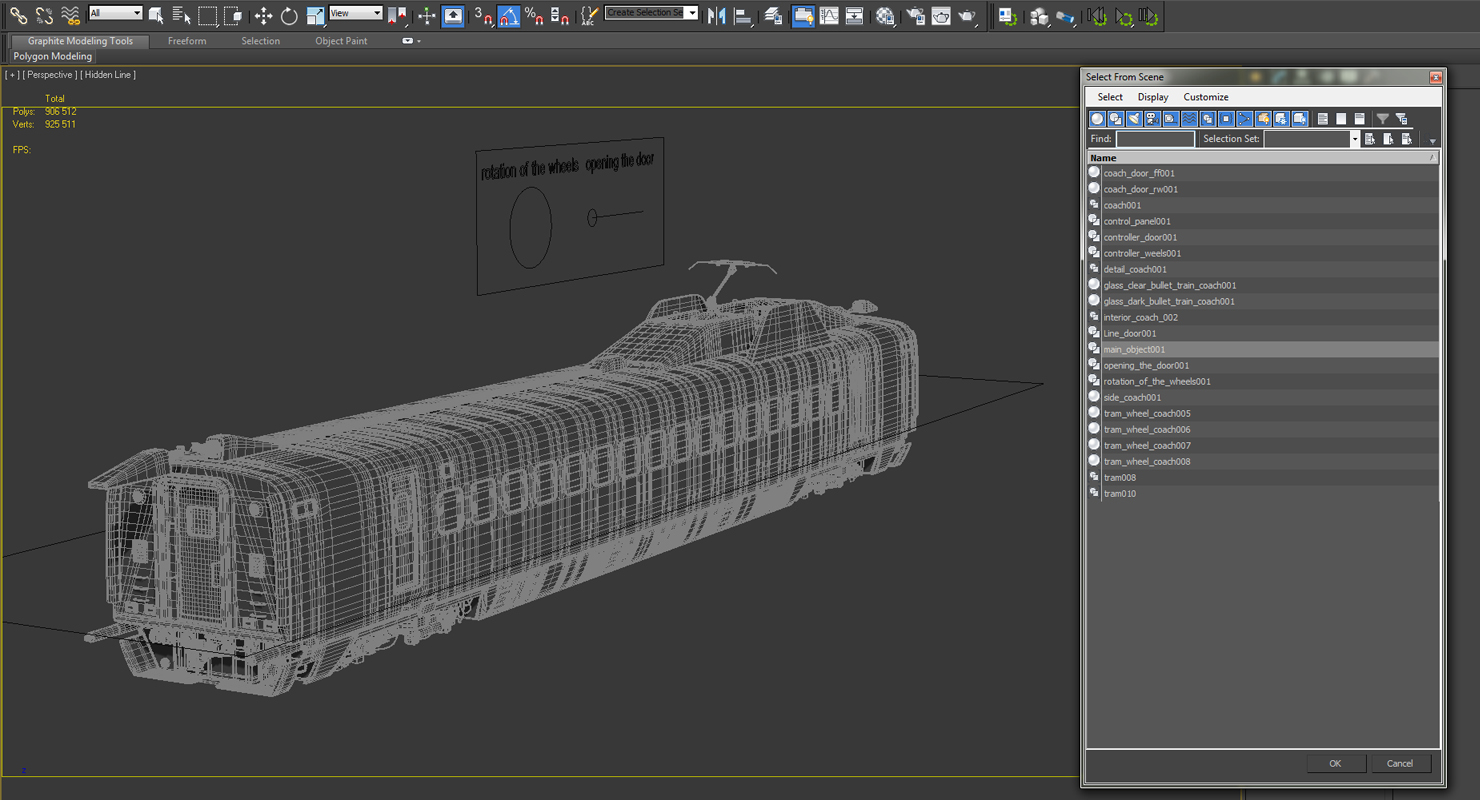Open the Layer Manager icon
The image size is (1480, 800).
tap(773, 16)
